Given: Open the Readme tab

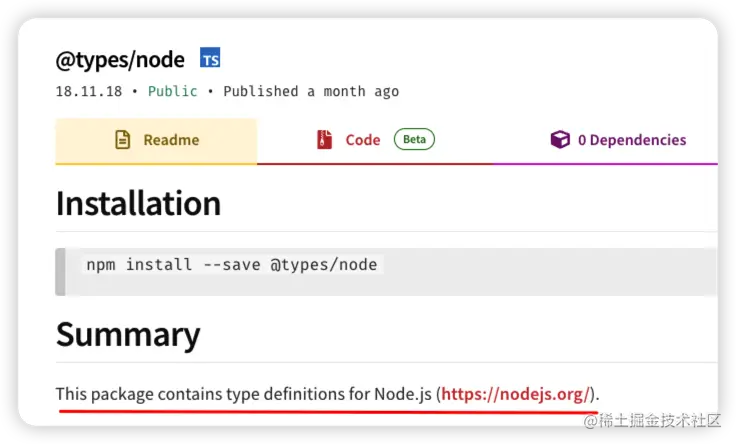Looking at the screenshot, I should [156, 141].
